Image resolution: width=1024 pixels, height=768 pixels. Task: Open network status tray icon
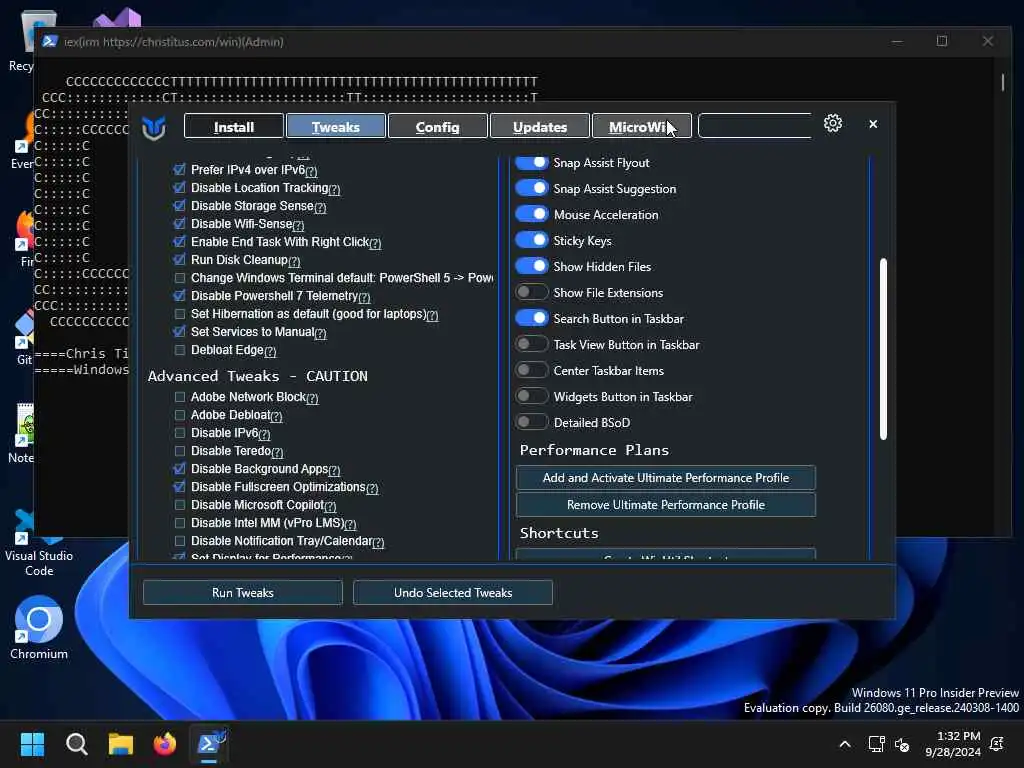tap(876, 744)
